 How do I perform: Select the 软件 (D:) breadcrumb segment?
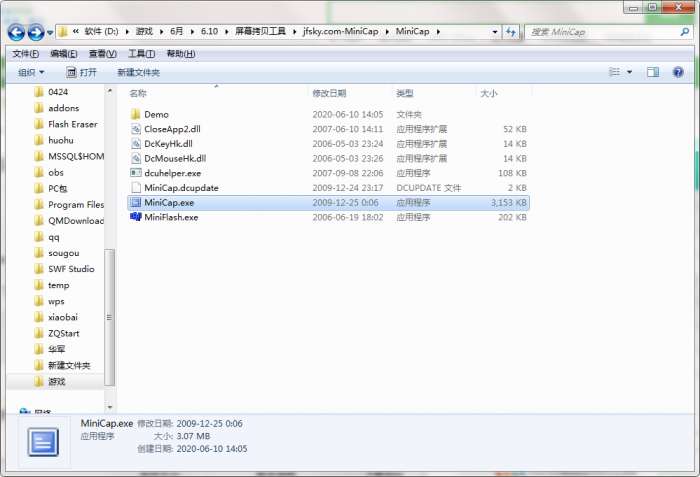pos(101,31)
